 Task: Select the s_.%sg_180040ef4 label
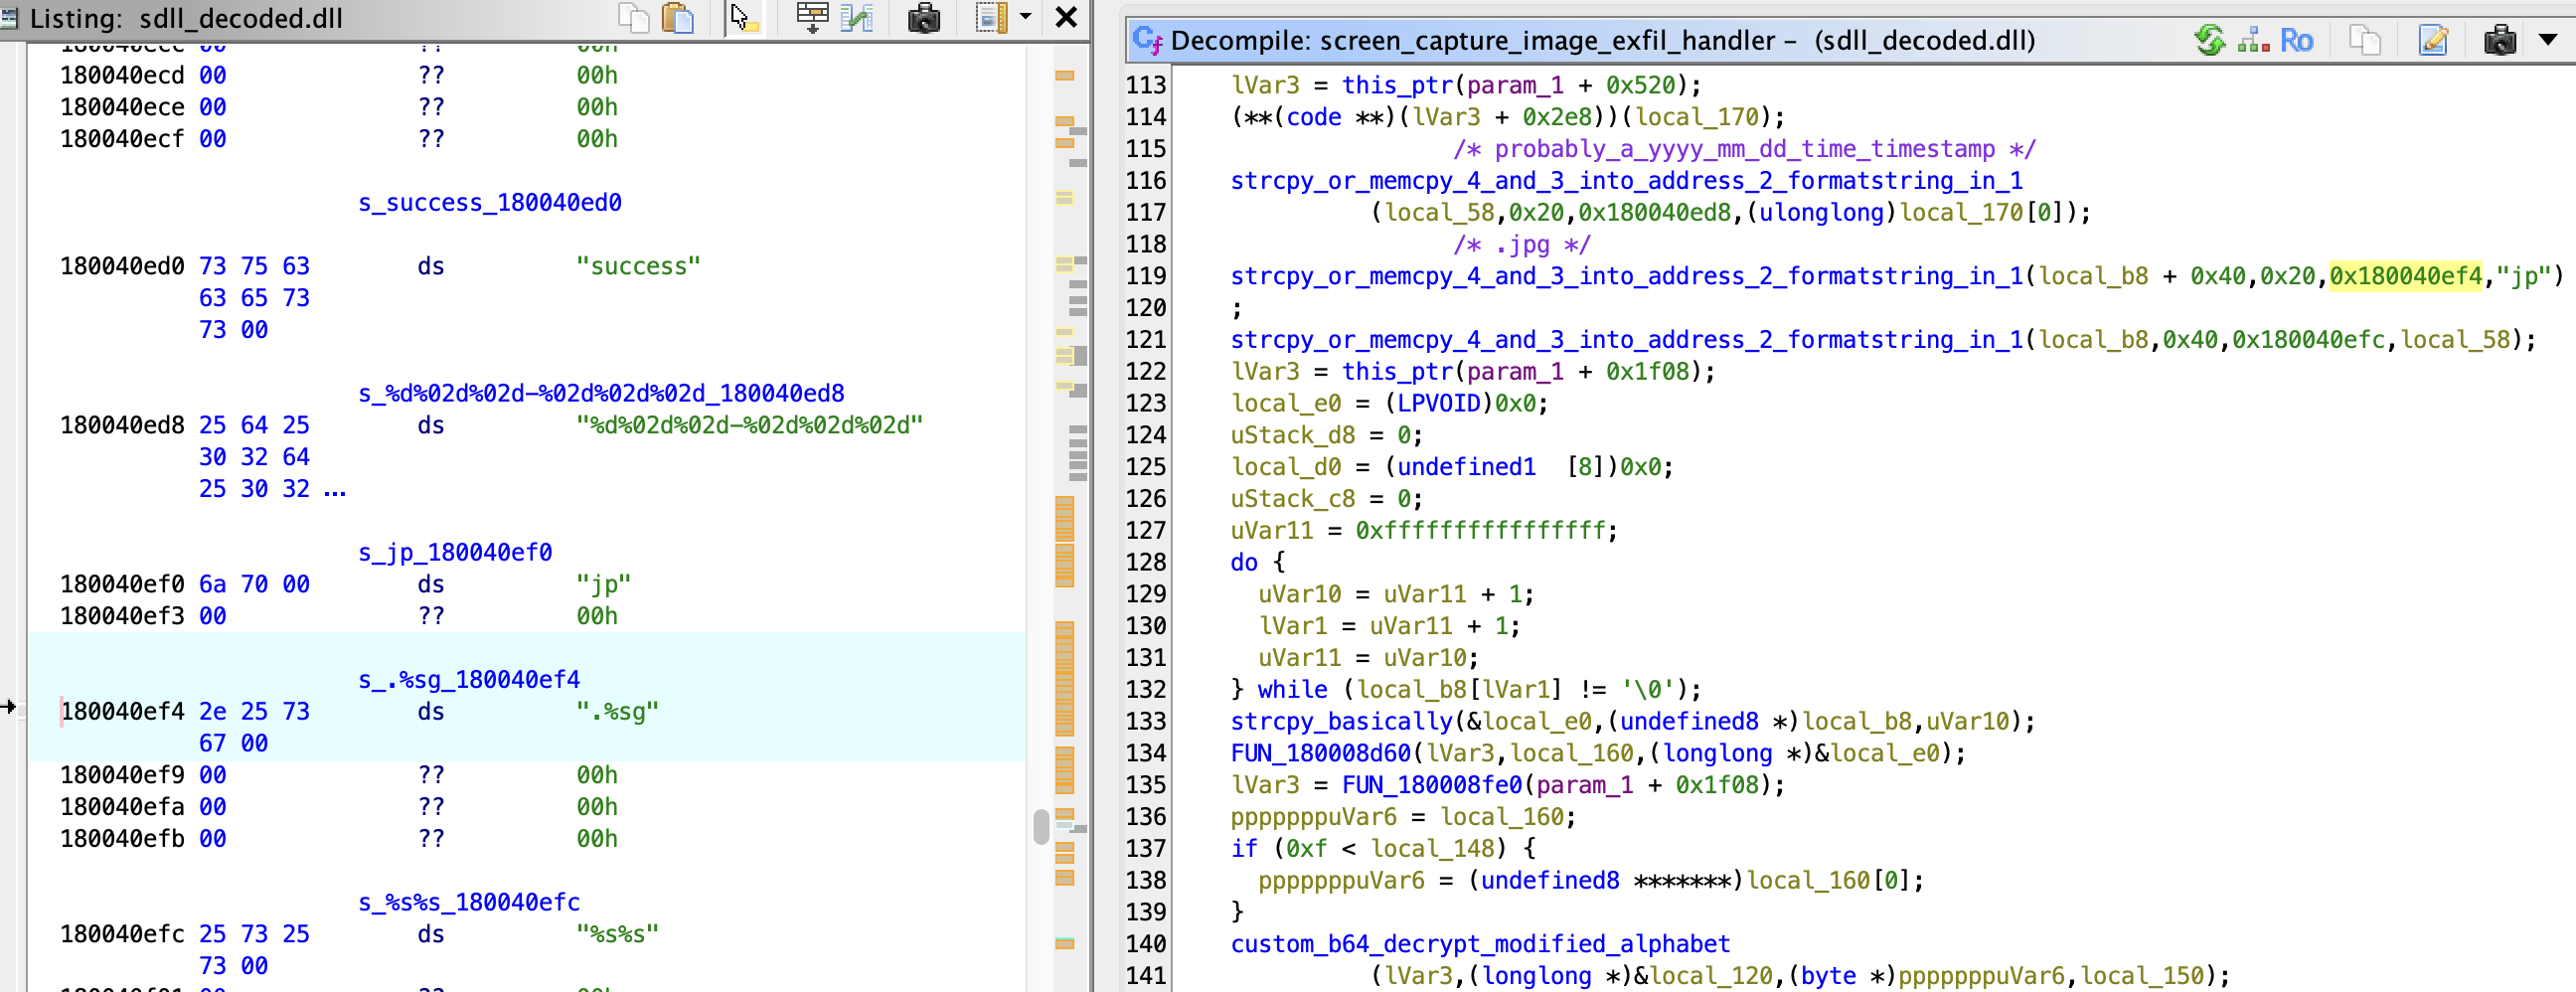click(x=469, y=679)
